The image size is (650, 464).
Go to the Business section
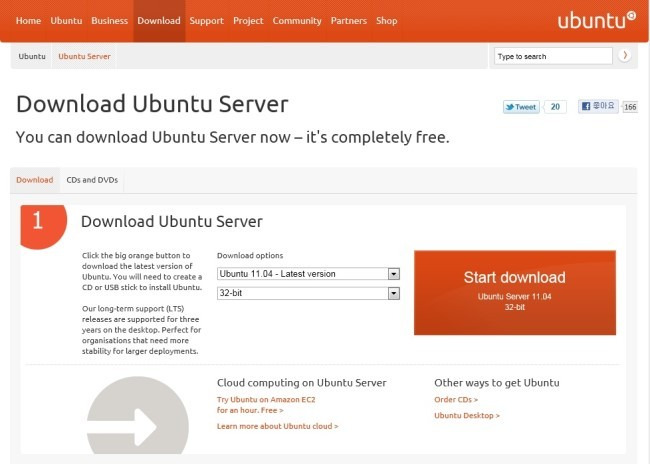pos(109,21)
